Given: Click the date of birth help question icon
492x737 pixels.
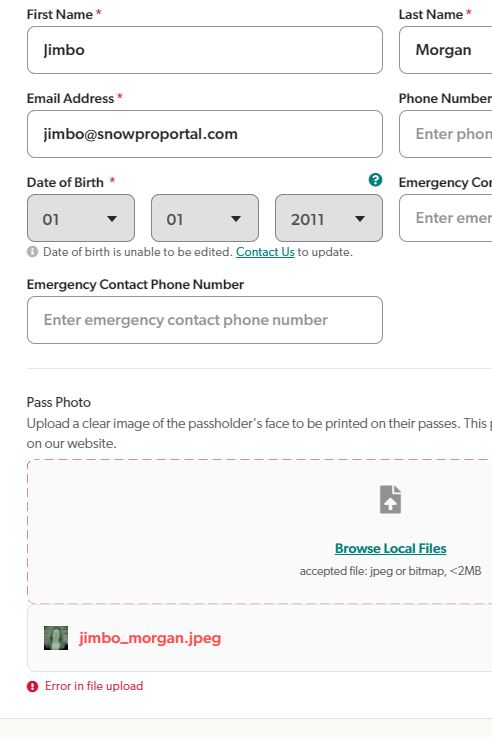Looking at the screenshot, I should click(x=375, y=180).
